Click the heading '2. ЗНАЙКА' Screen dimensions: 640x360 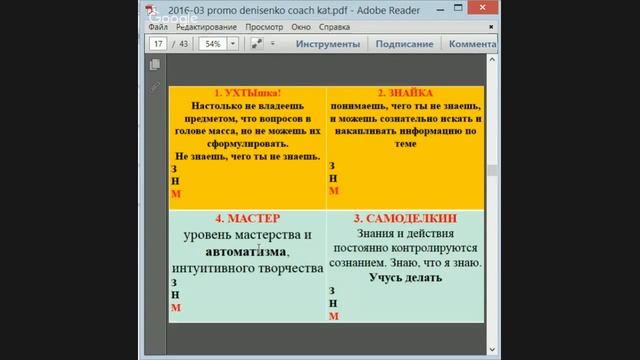click(405, 93)
